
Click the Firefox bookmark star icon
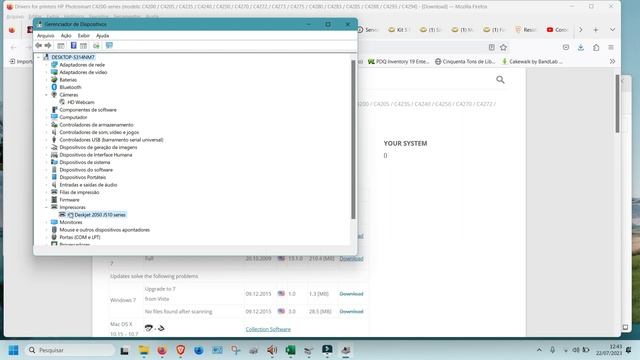point(503,47)
